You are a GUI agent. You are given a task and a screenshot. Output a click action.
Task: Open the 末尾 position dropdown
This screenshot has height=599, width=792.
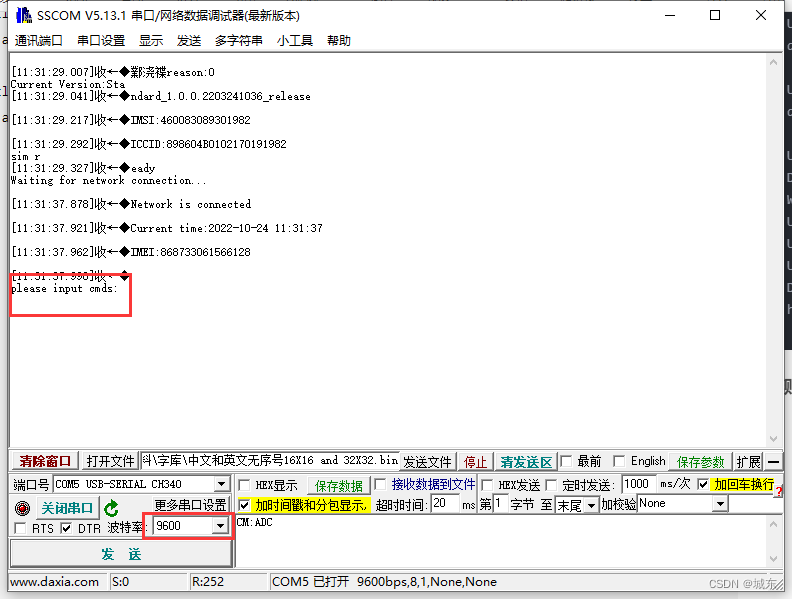coord(591,505)
